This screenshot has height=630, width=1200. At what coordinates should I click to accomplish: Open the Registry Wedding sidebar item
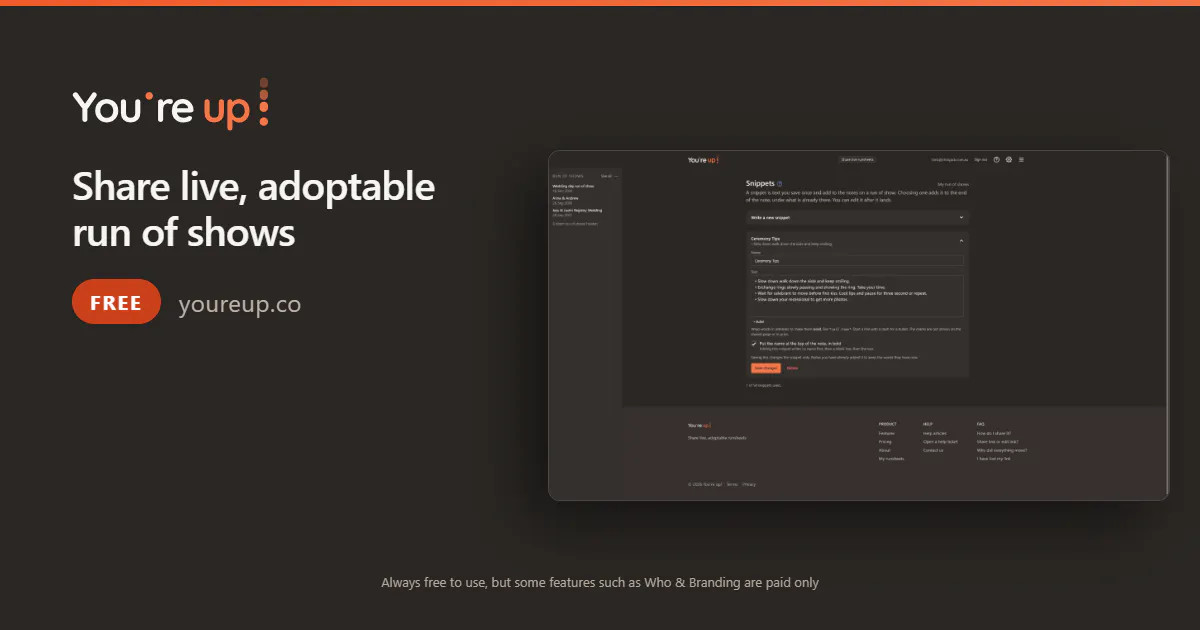(x=577, y=211)
